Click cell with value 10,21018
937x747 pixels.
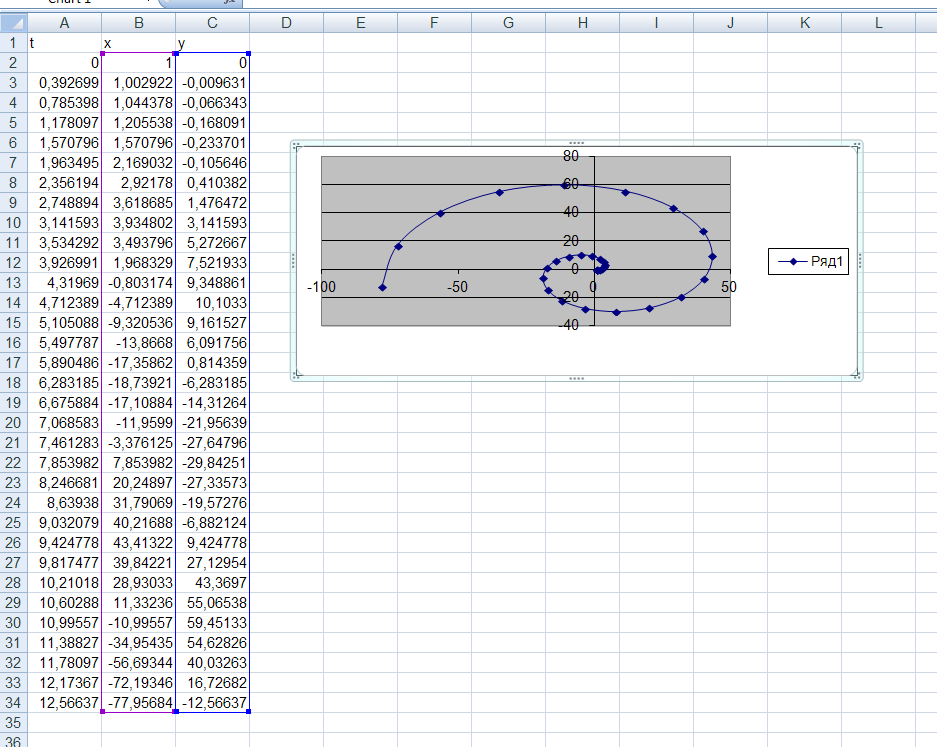click(x=65, y=583)
